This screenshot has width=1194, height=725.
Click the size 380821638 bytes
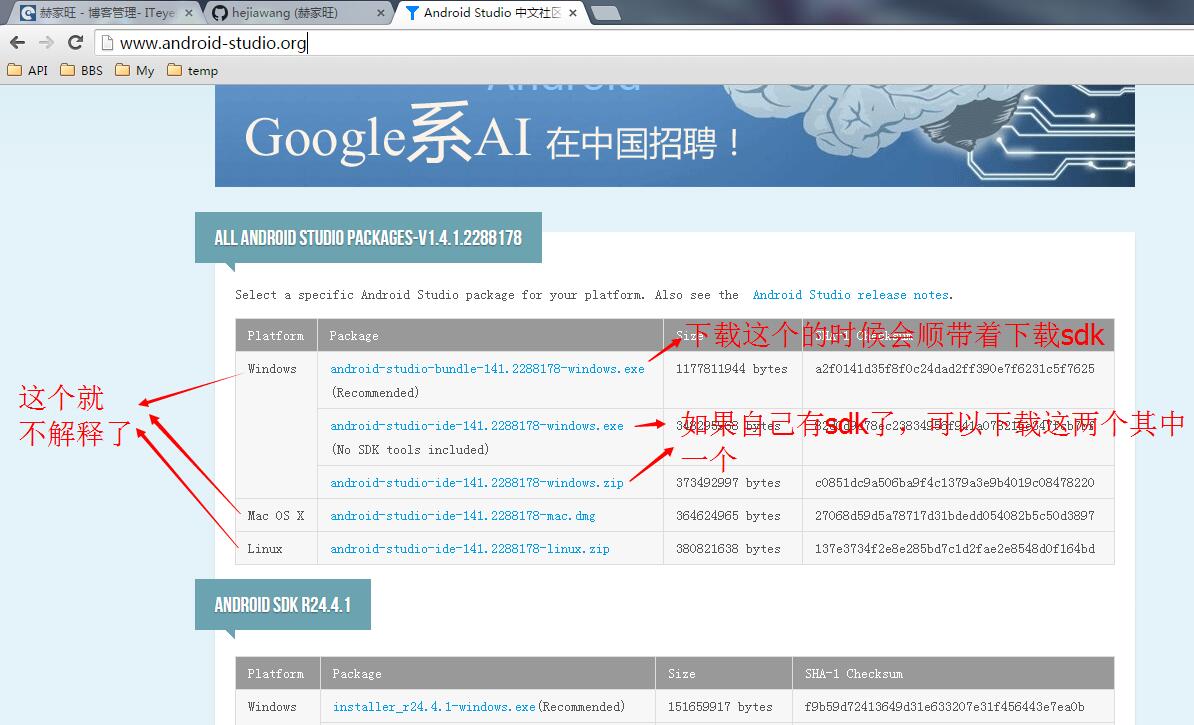coord(728,548)
